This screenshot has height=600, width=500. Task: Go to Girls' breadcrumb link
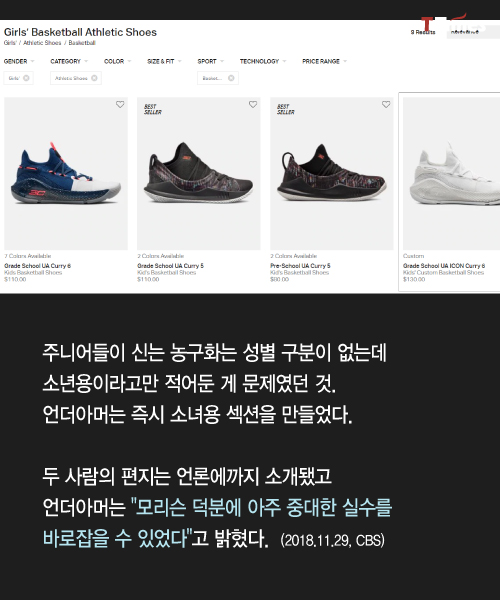[x=10, y=43]
